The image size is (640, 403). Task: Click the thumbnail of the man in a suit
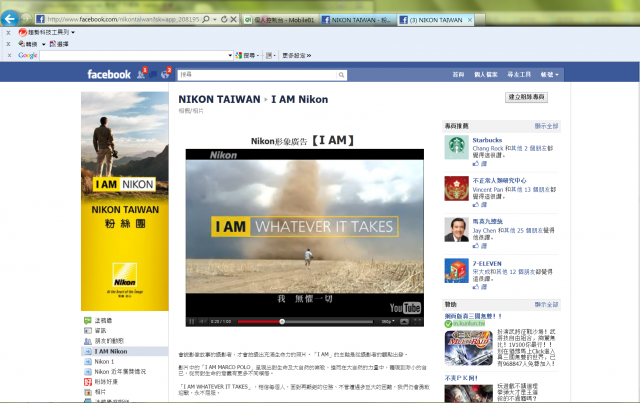pos(456,229)
